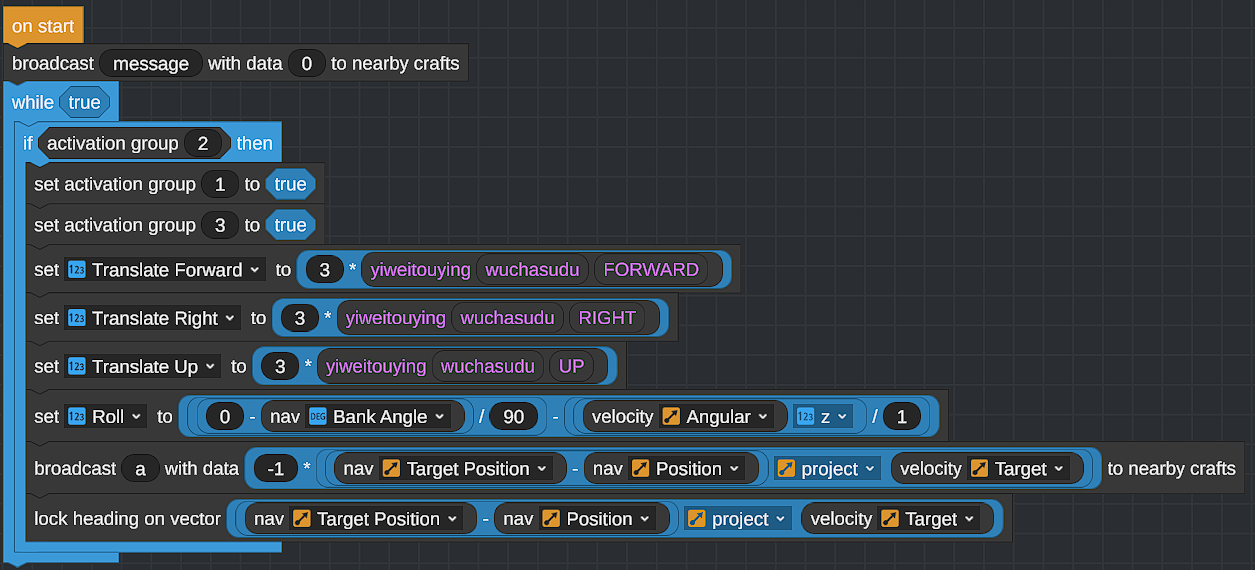Select the "while" loop block label

pyautogui.click(x=32, y=103)
